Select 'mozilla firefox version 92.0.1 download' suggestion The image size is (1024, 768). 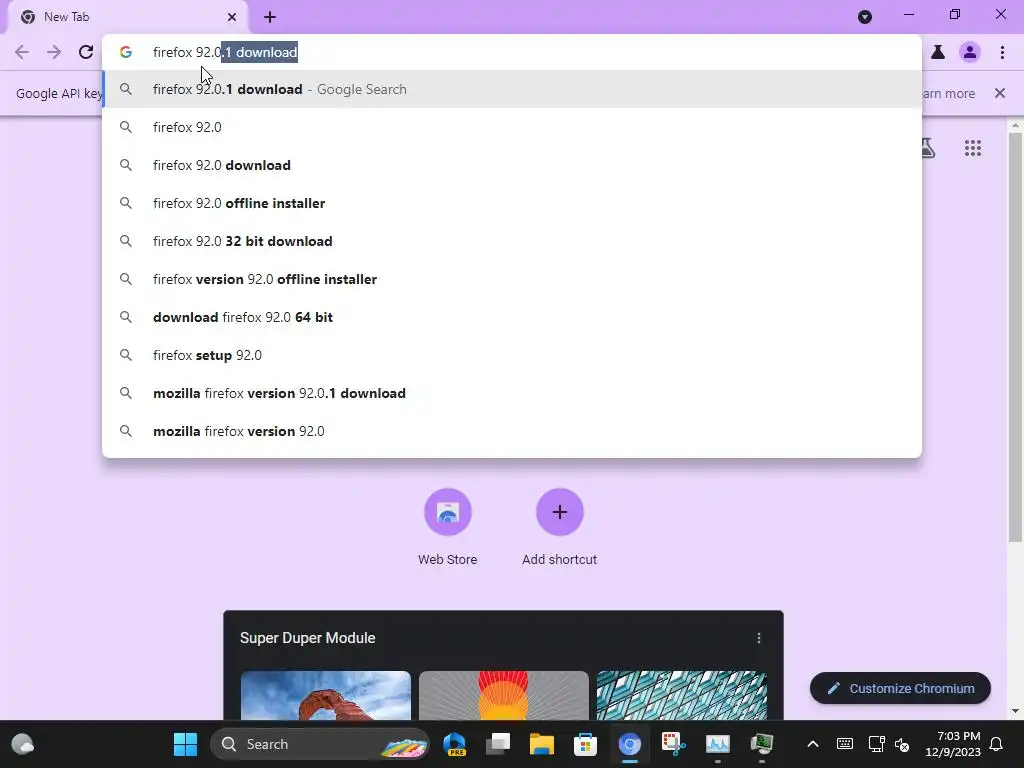tap(512, 393)
